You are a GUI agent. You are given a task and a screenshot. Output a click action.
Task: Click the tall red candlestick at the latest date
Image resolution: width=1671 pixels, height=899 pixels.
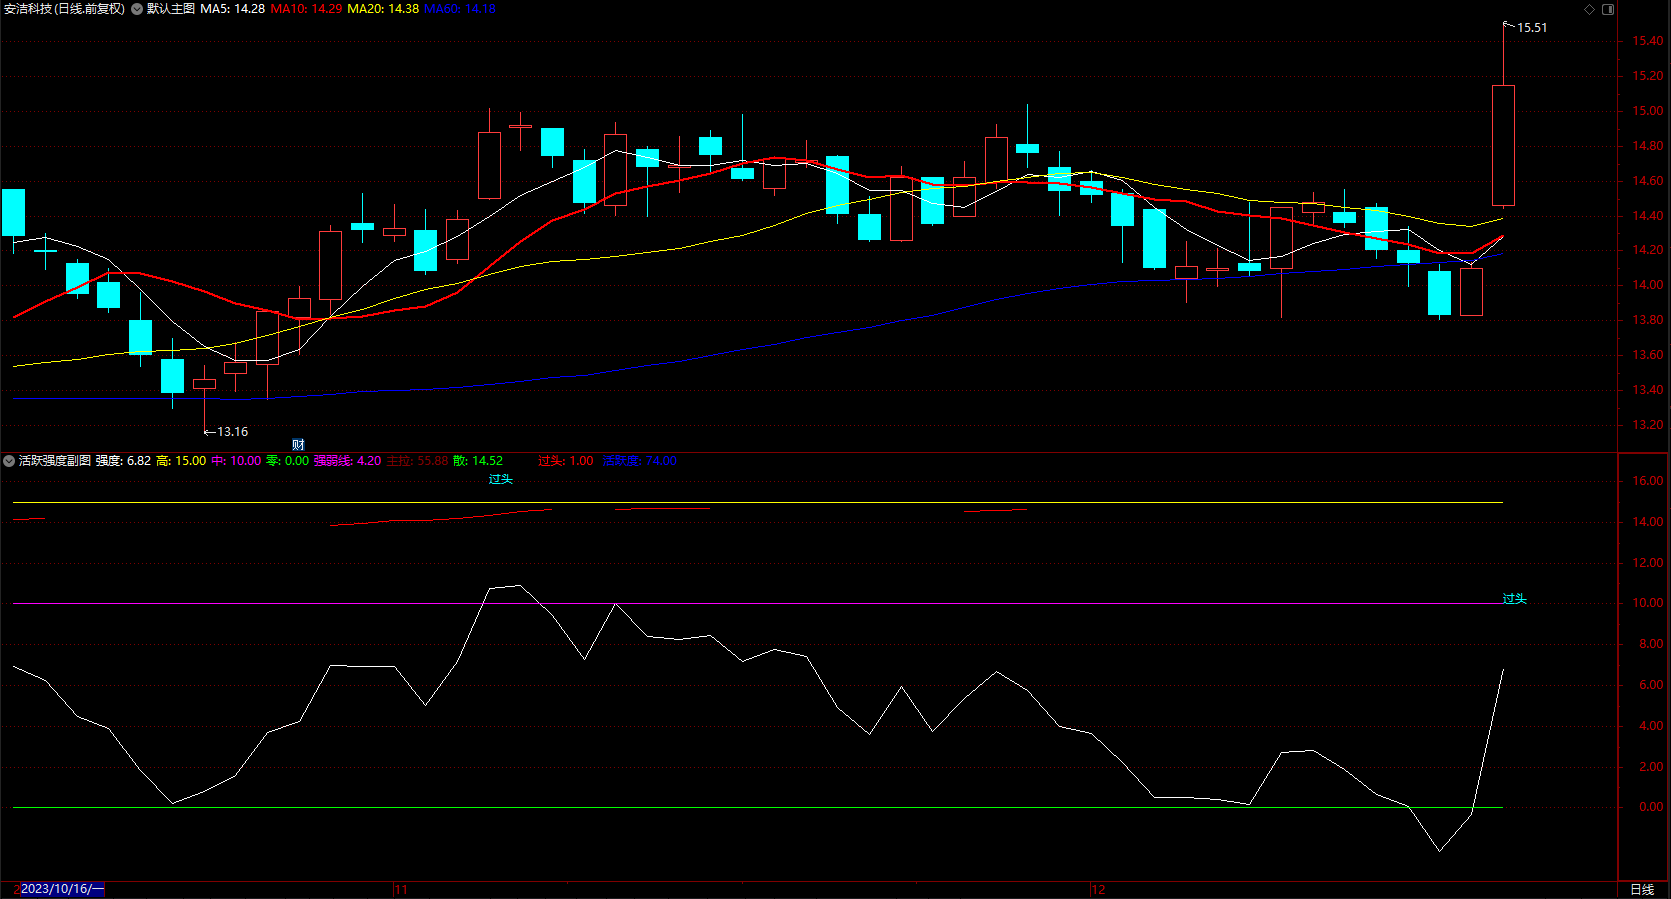[1503, 146]
